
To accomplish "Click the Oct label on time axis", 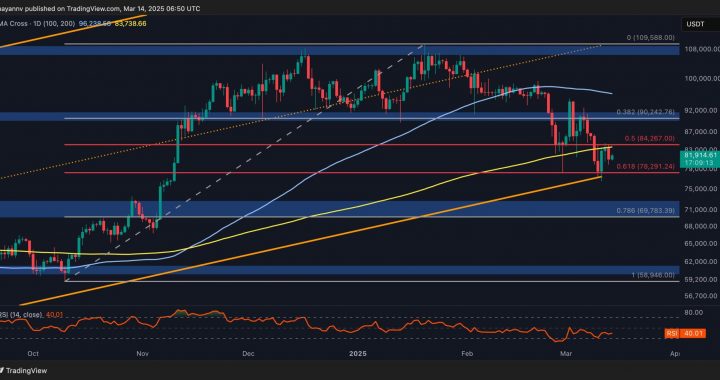I will [x=33, y=354].
